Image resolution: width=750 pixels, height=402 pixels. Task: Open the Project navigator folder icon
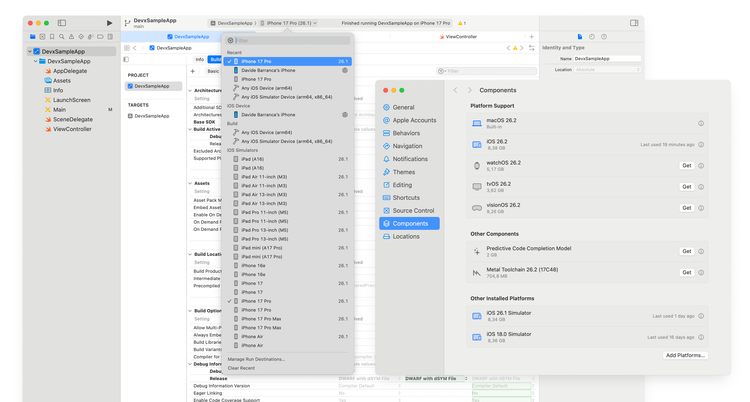point(33,36)
